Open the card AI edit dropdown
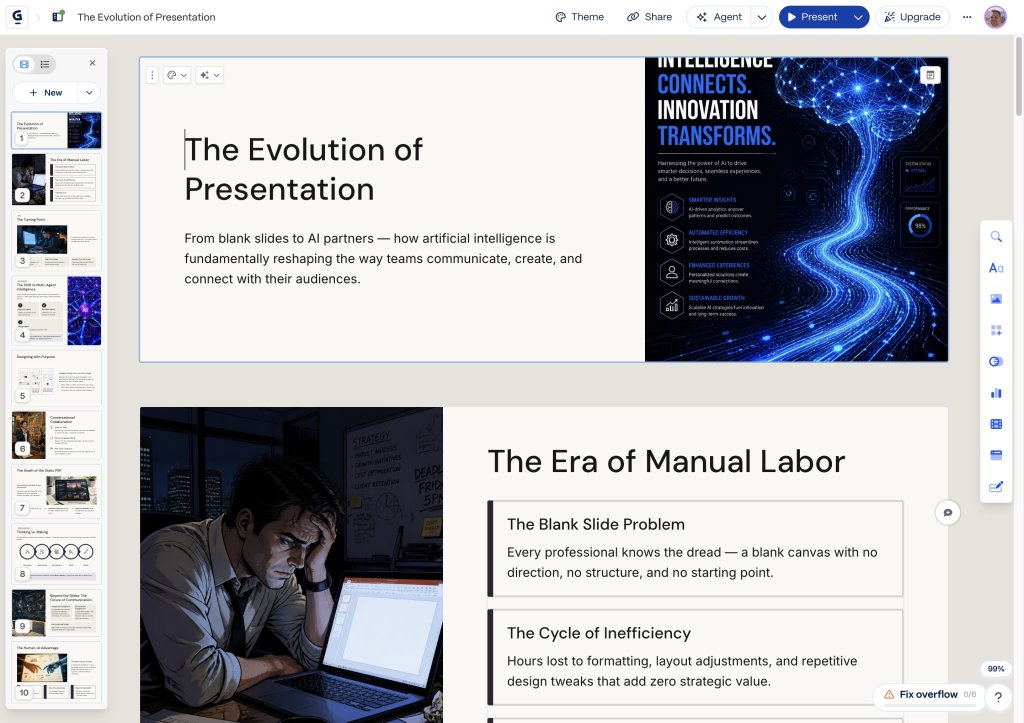This screenshot has height=723, width=1024. pos(210,75)
